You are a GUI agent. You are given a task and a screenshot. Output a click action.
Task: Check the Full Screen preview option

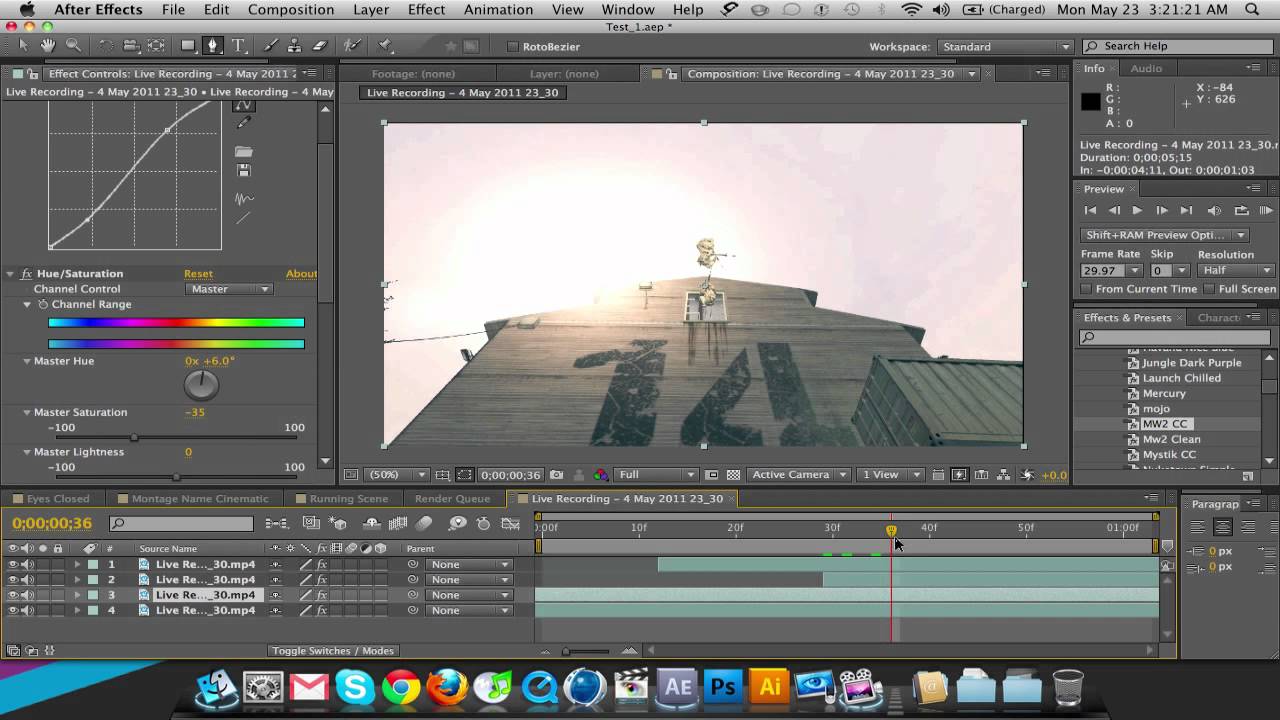point(1209,289)
